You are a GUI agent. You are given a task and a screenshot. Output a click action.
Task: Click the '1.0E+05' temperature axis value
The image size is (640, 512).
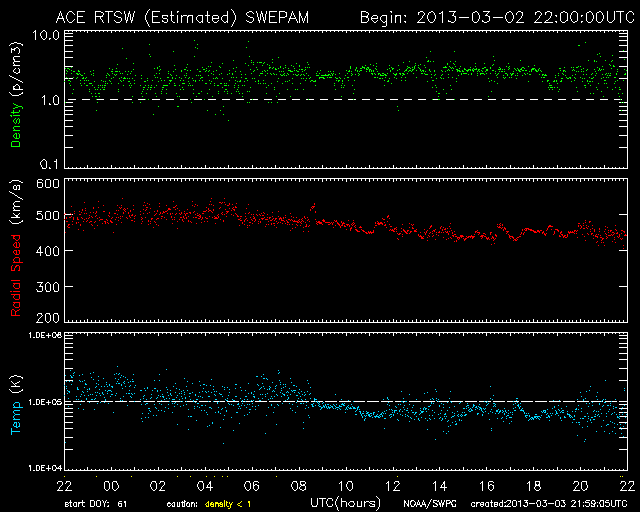(x=45, y=403)
